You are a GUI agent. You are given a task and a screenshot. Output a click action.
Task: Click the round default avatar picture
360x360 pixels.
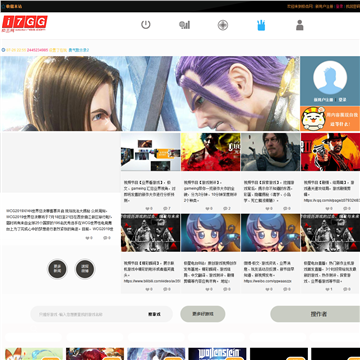pyautogui.click(x=330, y=77)
